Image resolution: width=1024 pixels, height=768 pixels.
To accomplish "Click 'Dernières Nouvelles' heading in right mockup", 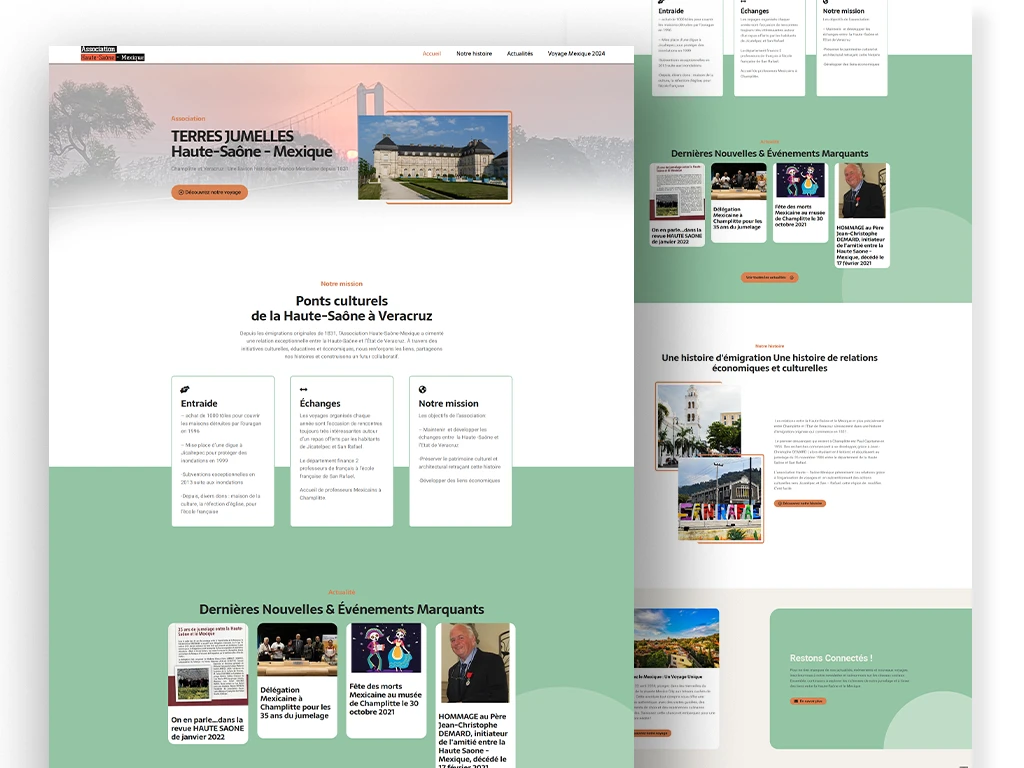I will point(769,153).
